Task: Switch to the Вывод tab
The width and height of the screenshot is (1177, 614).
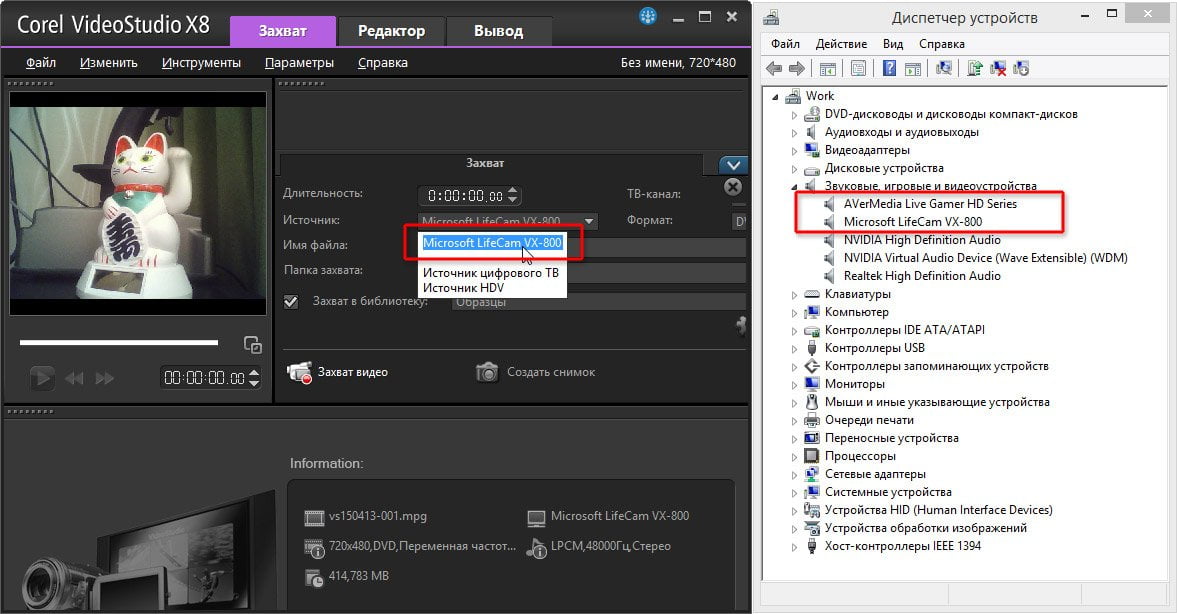Action: click(x=498, y=31)
